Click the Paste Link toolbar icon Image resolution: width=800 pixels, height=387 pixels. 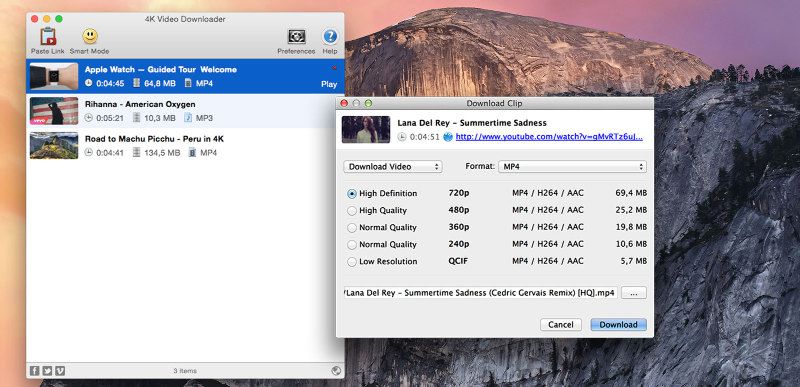[x=47, y=37]
